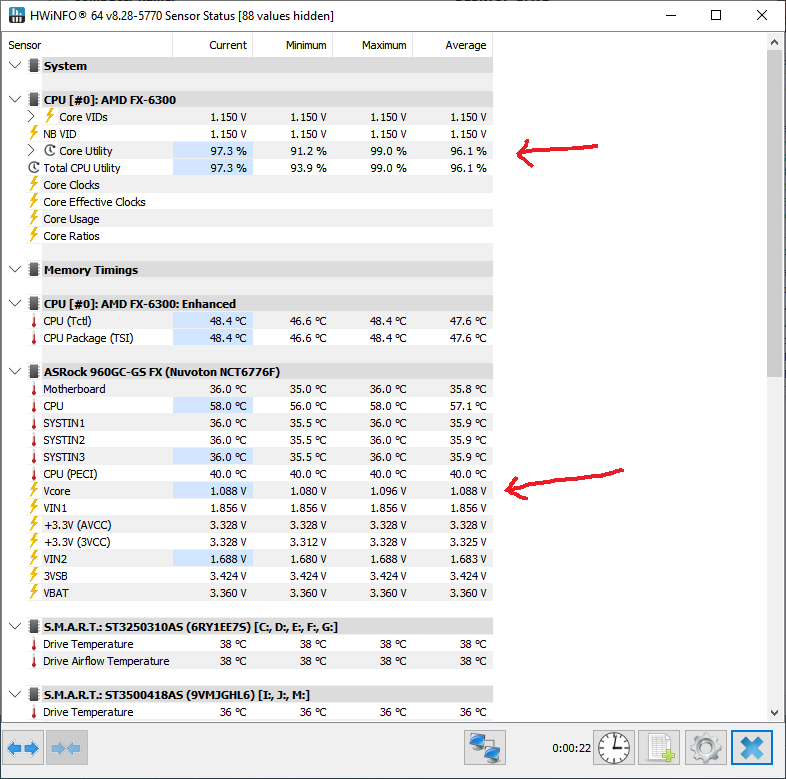Click the clock icon next to Total CPU Utility
Viewport: 786px width, 779px height.
click(x=34, y=167)
